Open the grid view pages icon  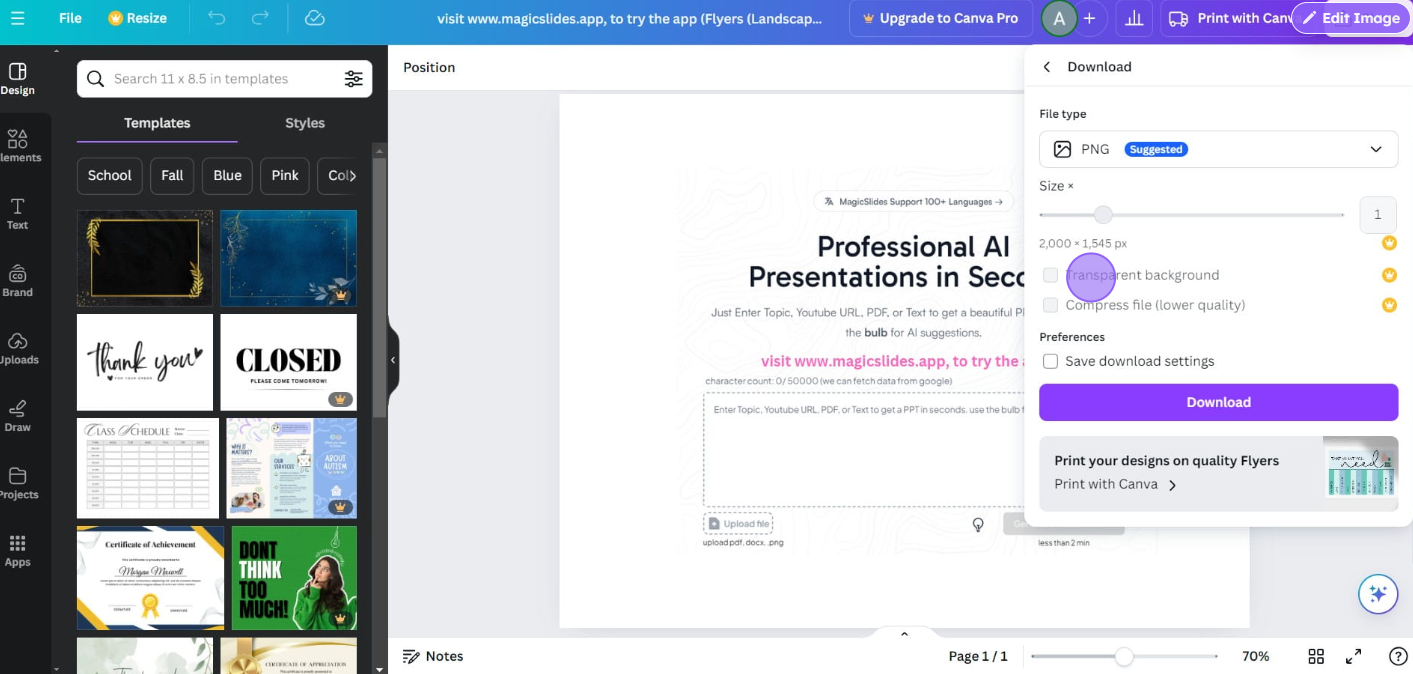click(1316, 656)
